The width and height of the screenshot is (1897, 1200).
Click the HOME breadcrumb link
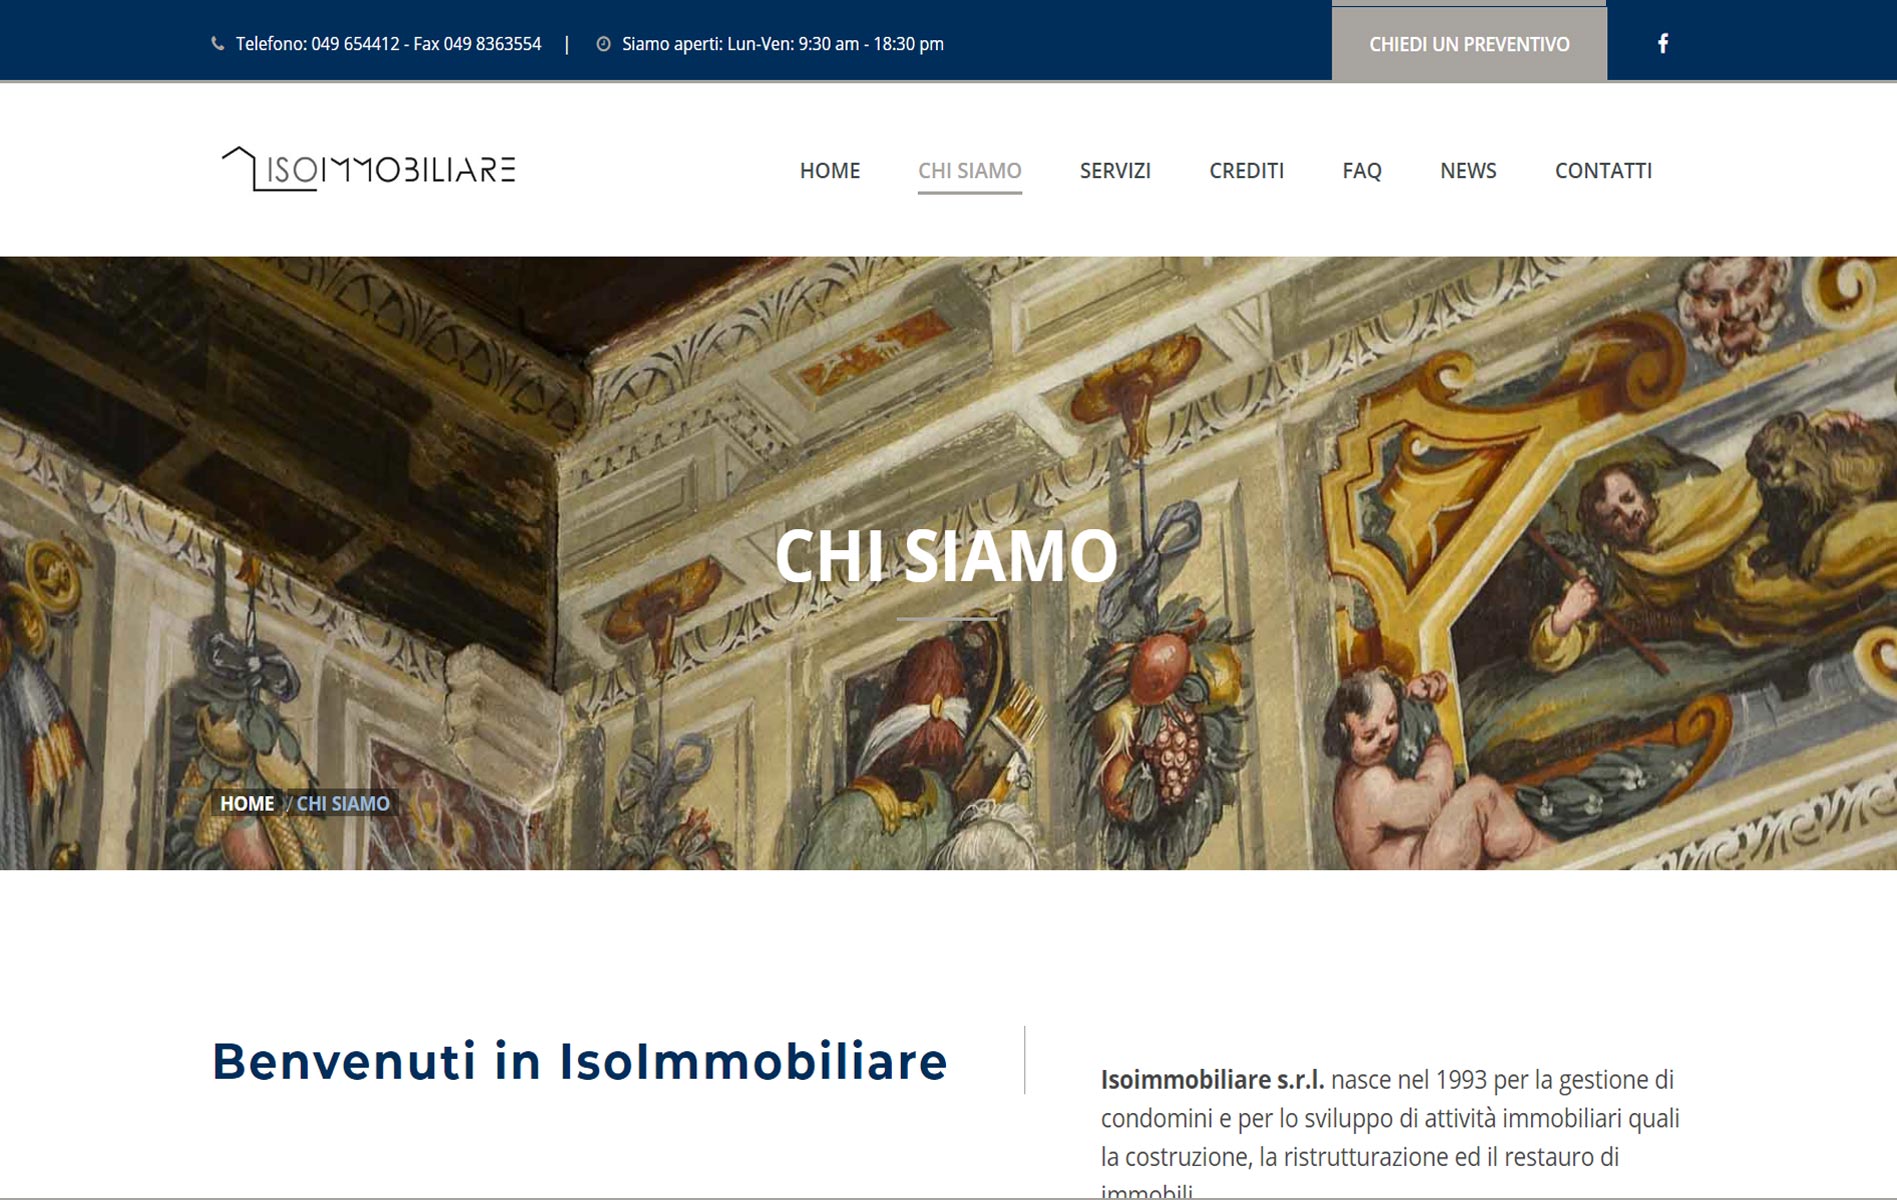tap(247, 803)
